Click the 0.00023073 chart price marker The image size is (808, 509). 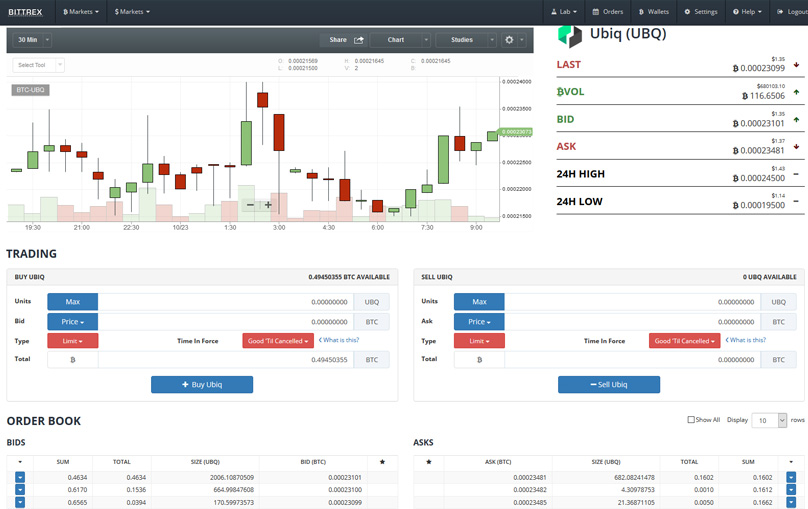tap(516, 132)
